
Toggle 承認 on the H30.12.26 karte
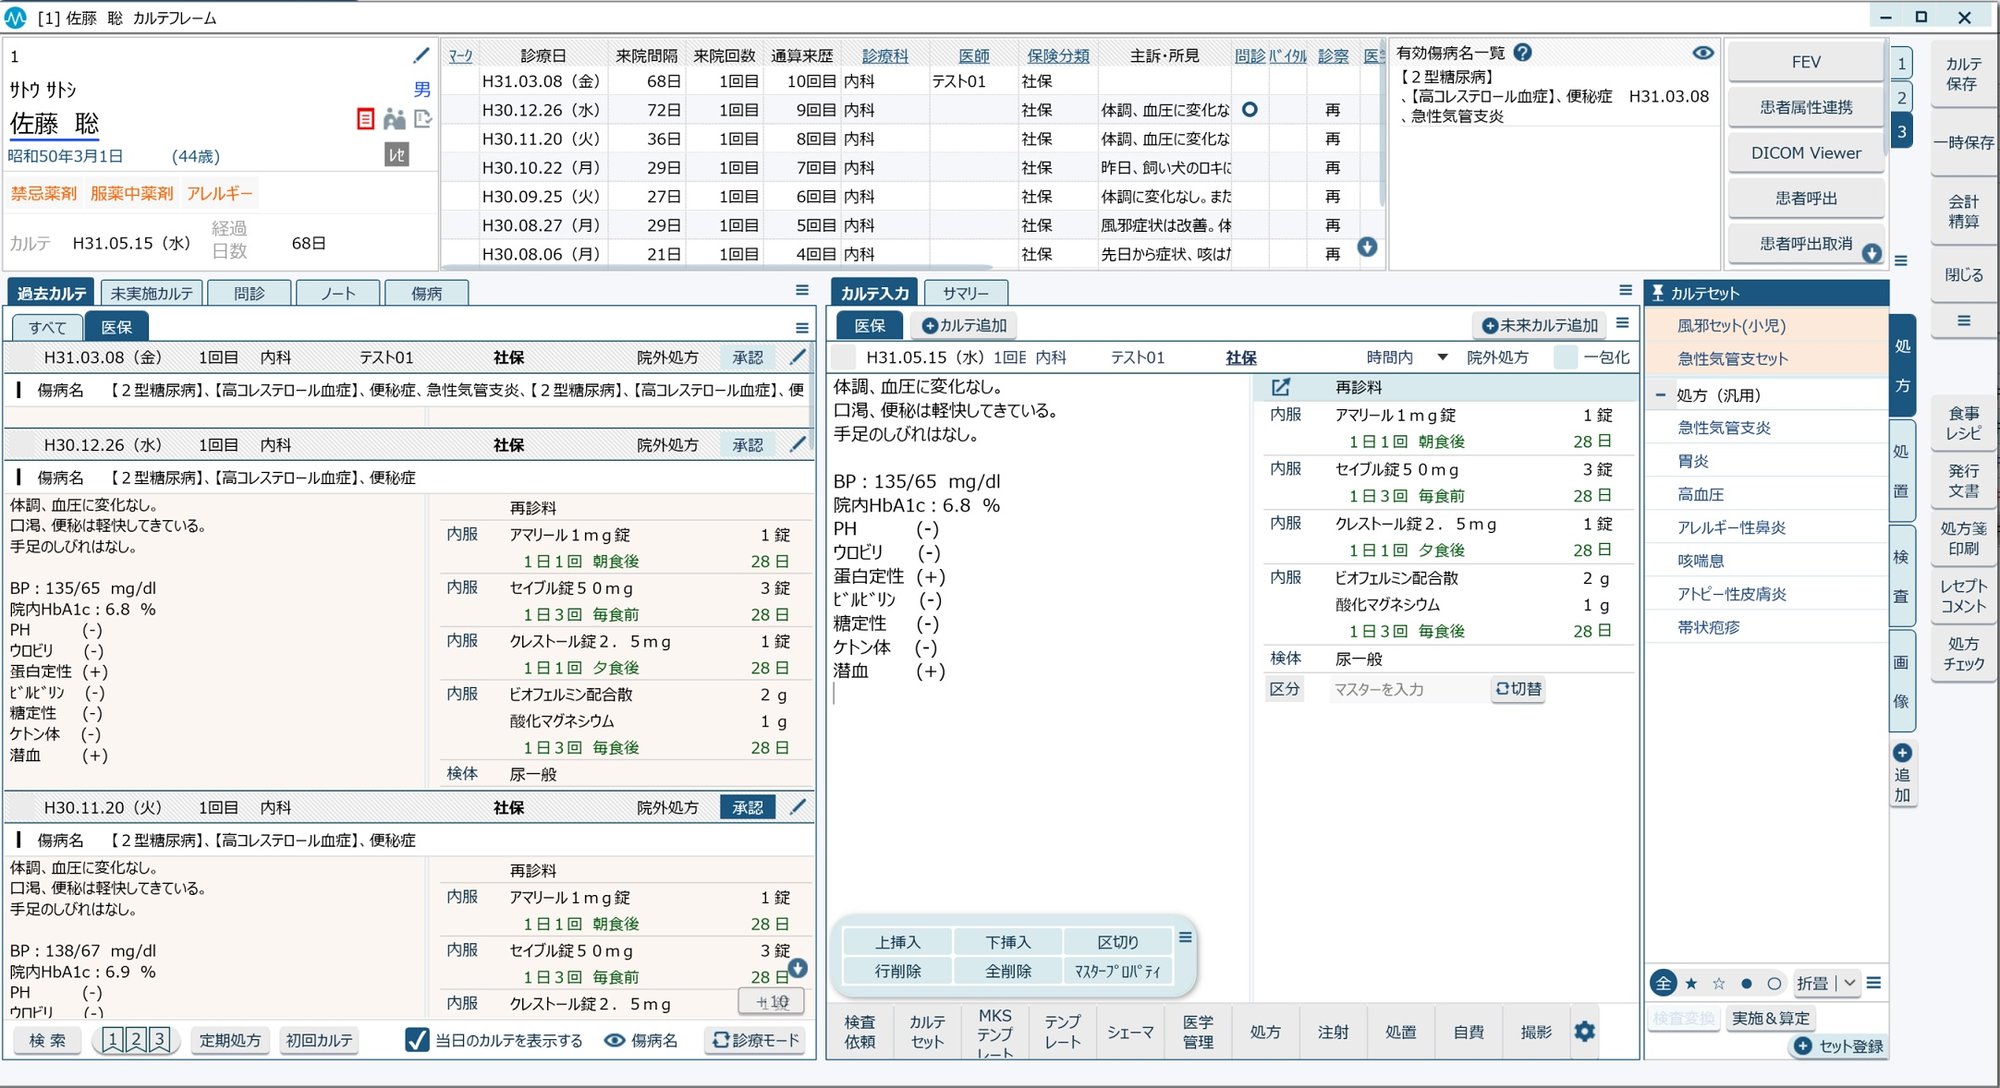pos(747,445)
